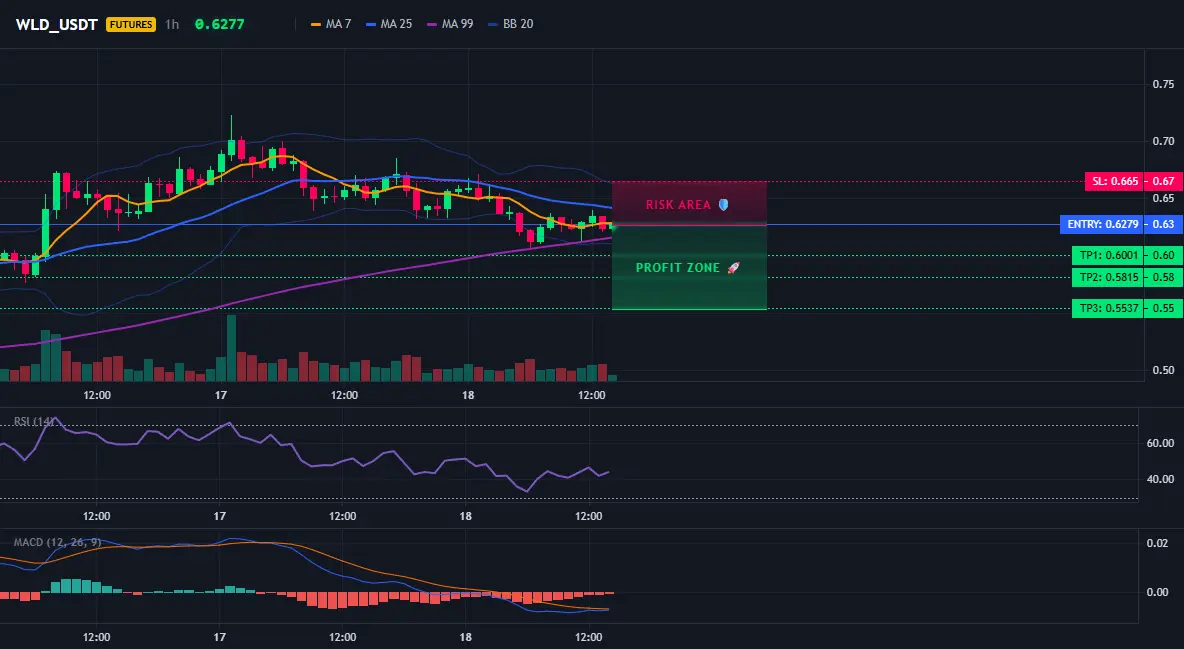Click the orange MA 7 legend color dash

click(316, 24)
